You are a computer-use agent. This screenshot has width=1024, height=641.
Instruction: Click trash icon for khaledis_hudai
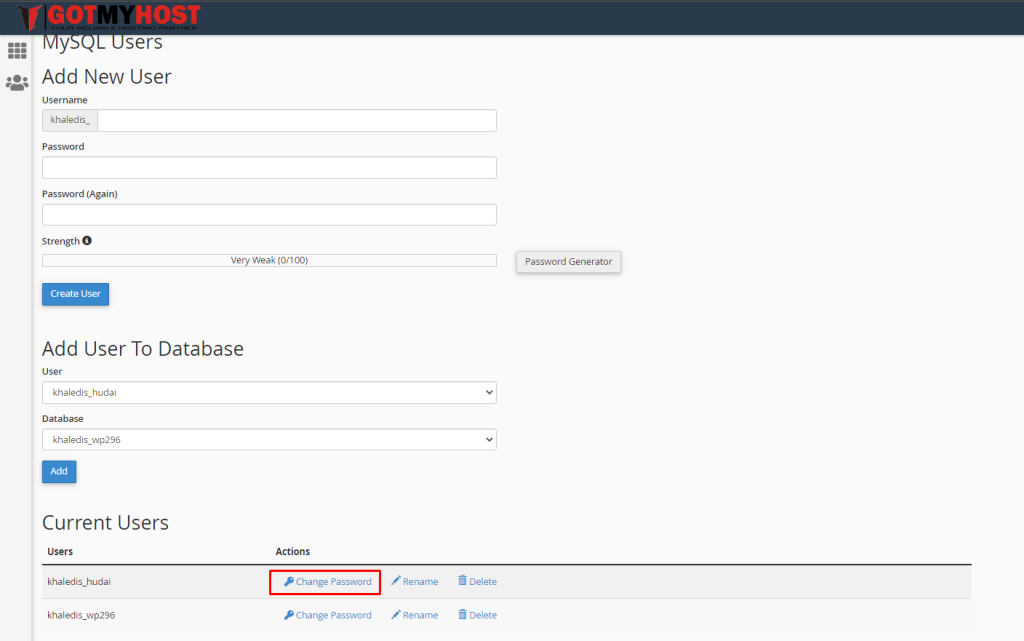click(462, 581)
